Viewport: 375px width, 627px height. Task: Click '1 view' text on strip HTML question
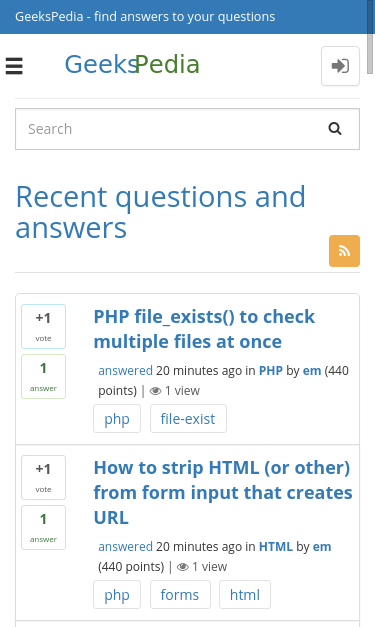tap(209, 567)
